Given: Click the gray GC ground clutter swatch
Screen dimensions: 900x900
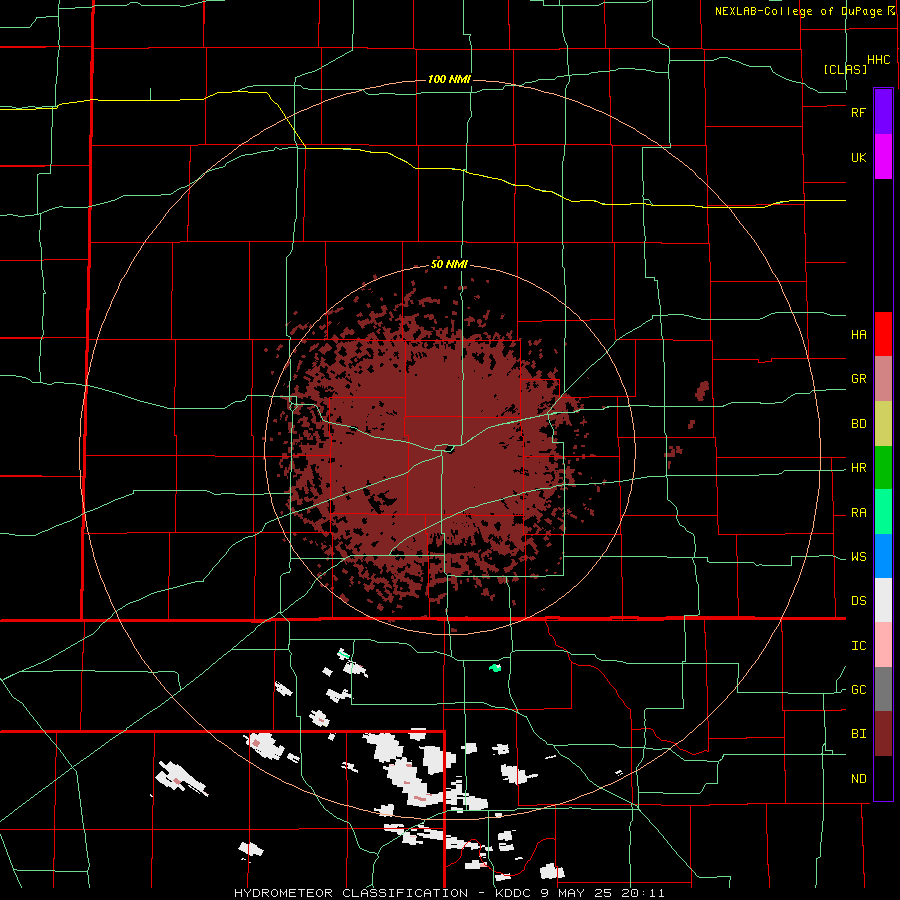Looking at the screenshot, I should tap(883, 689).
